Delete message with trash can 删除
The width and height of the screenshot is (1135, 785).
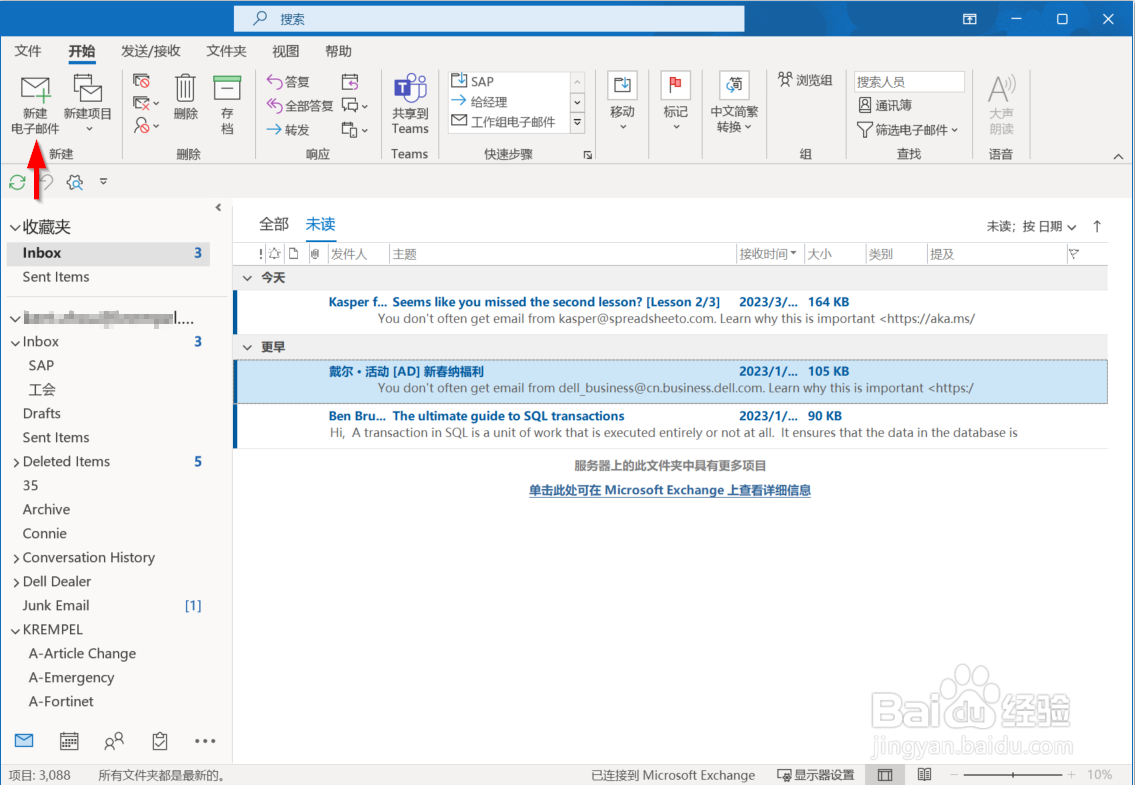(x=185, y=98)
